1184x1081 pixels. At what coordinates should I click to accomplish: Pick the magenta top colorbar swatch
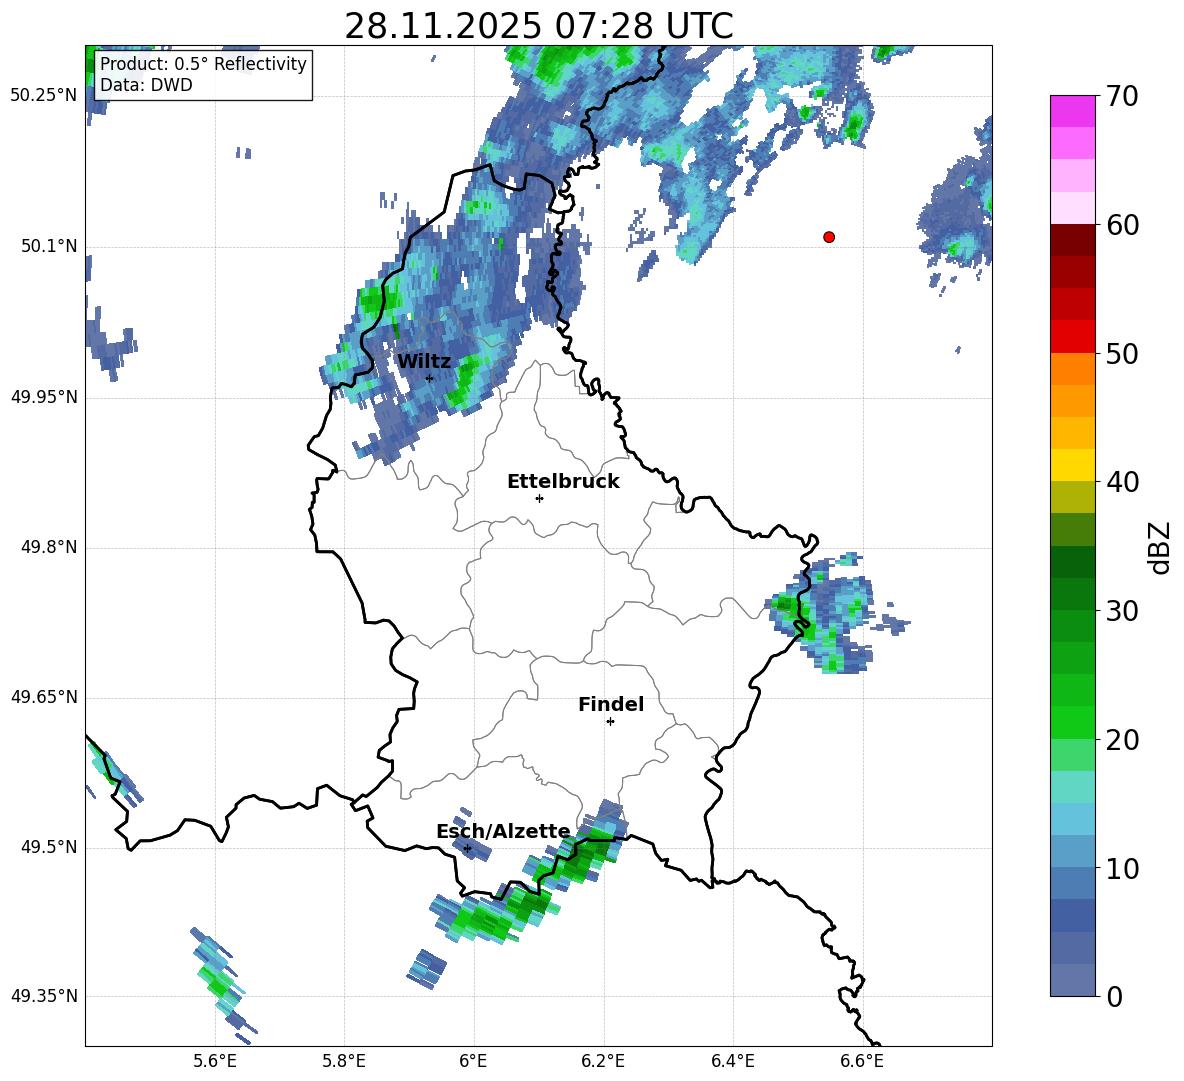pos(1072,112)
